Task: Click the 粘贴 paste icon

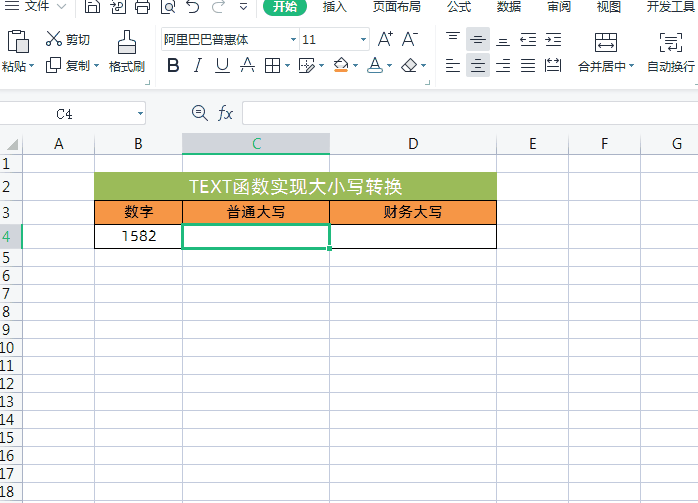Action: (18, 42)
